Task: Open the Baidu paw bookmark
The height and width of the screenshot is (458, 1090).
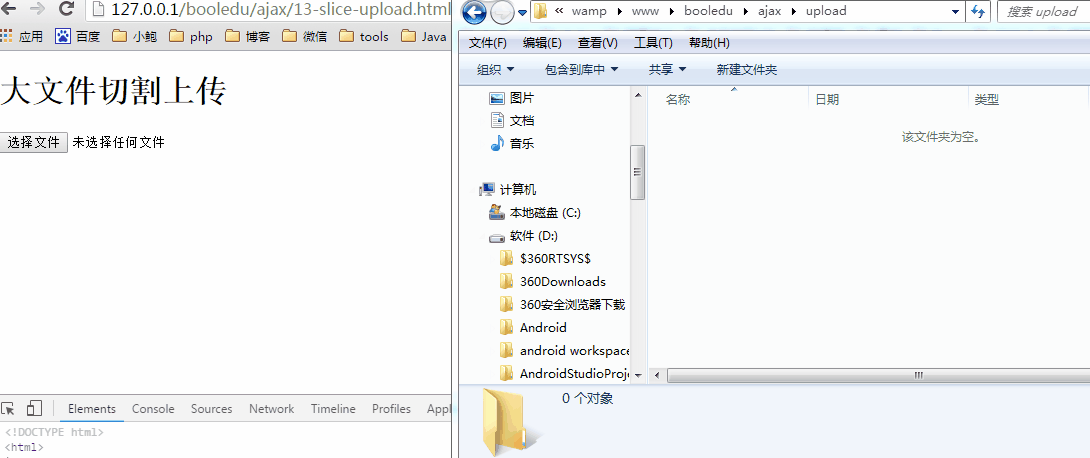Action: coord(63,37)
